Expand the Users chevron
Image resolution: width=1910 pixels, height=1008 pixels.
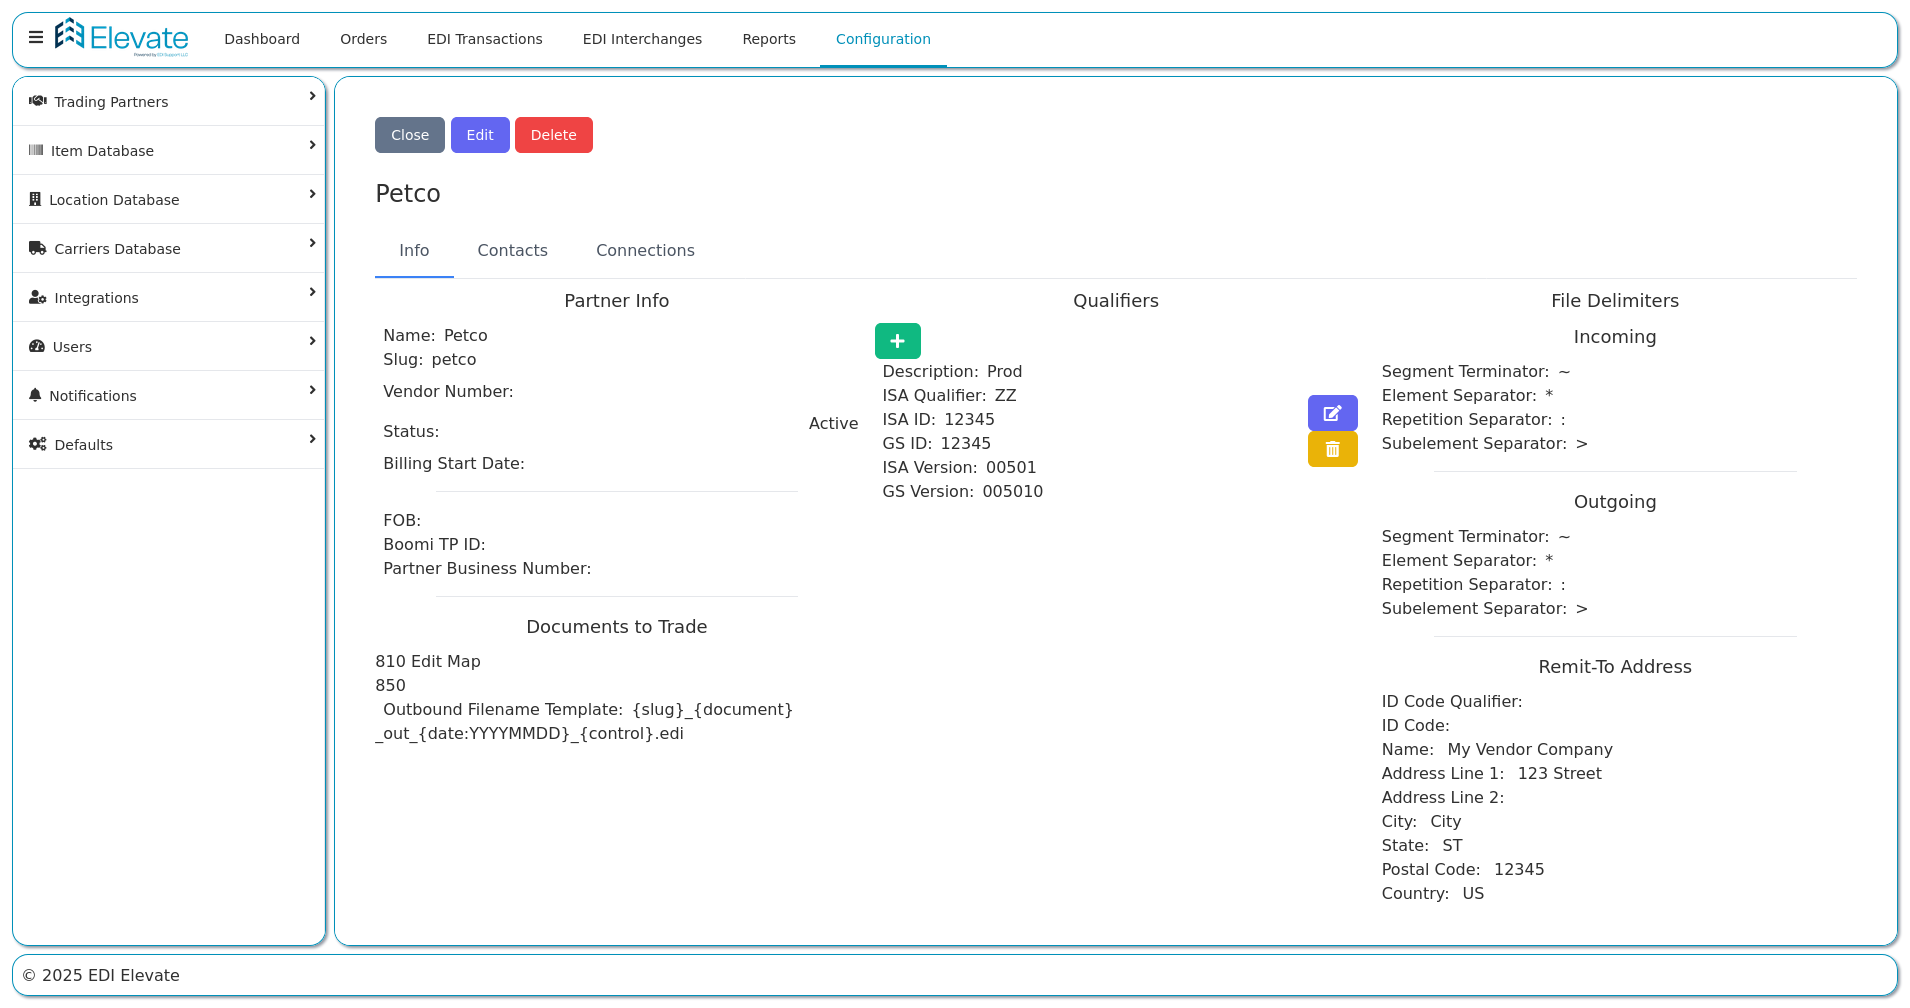tap(312, 341)
